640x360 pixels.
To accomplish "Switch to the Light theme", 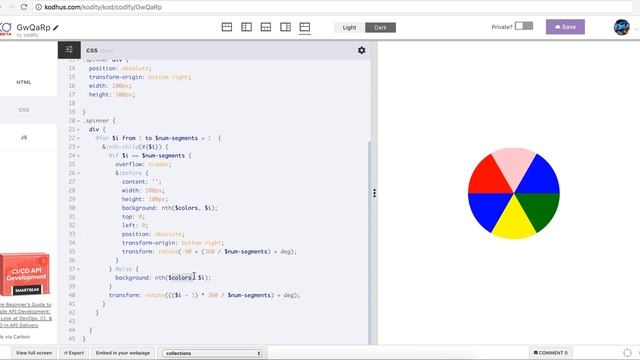I will [349, 27].
